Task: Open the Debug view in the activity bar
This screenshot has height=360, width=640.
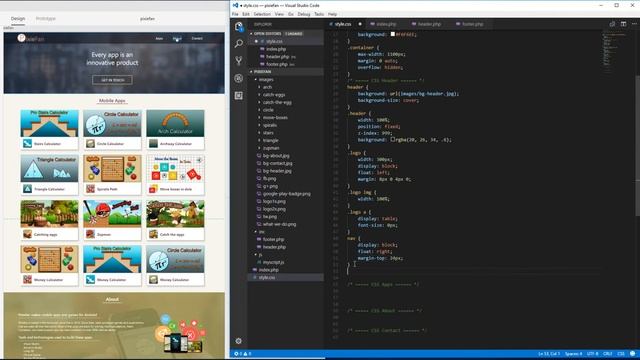Action: point(239,78)
